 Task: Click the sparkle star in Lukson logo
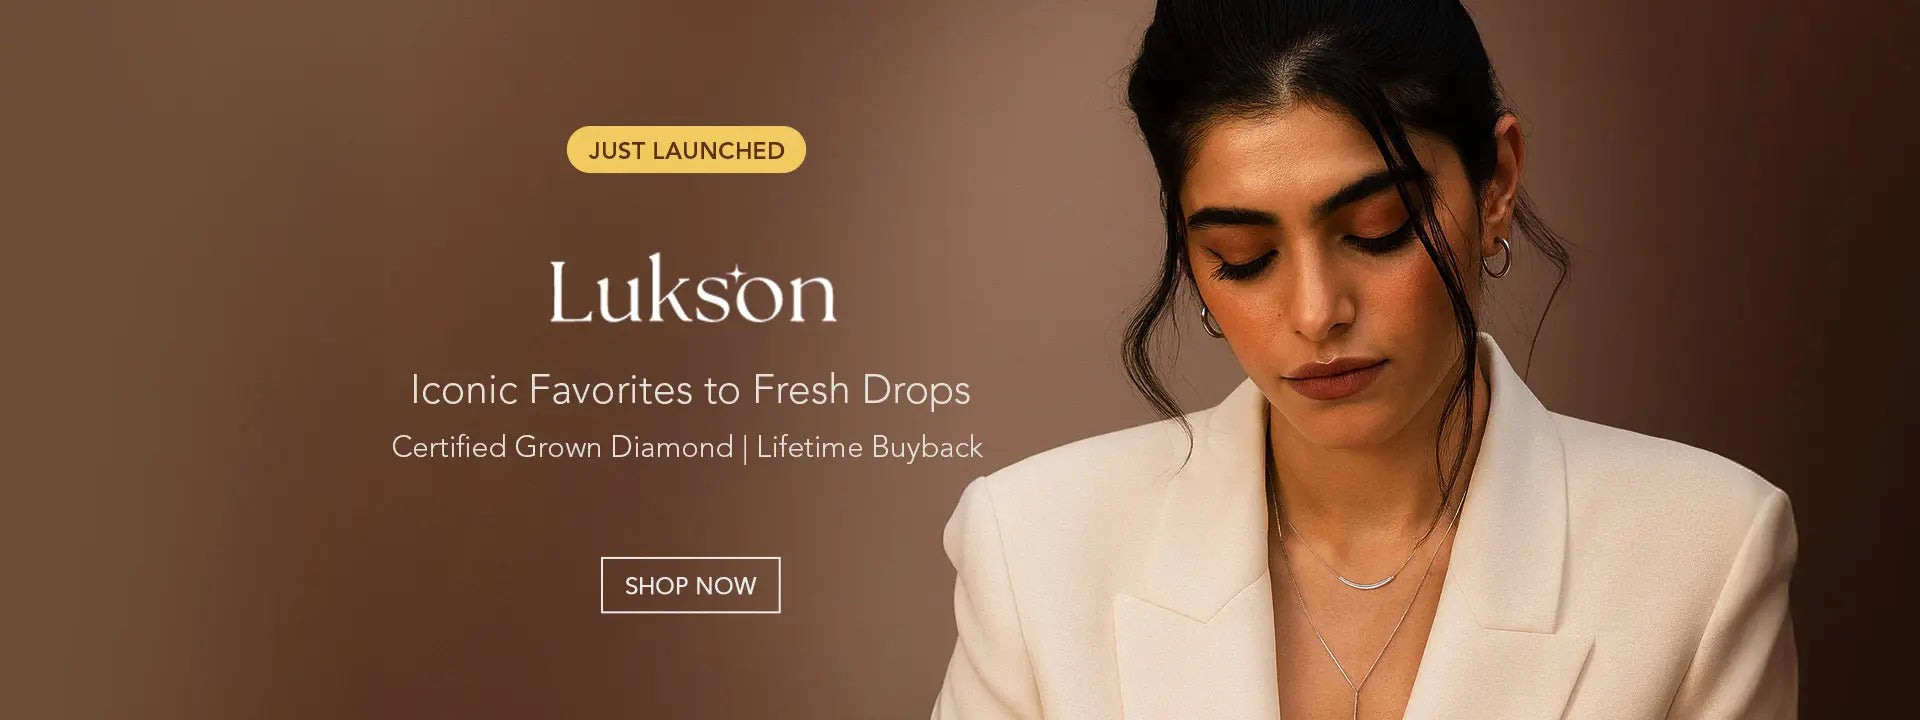click(736, 275)
